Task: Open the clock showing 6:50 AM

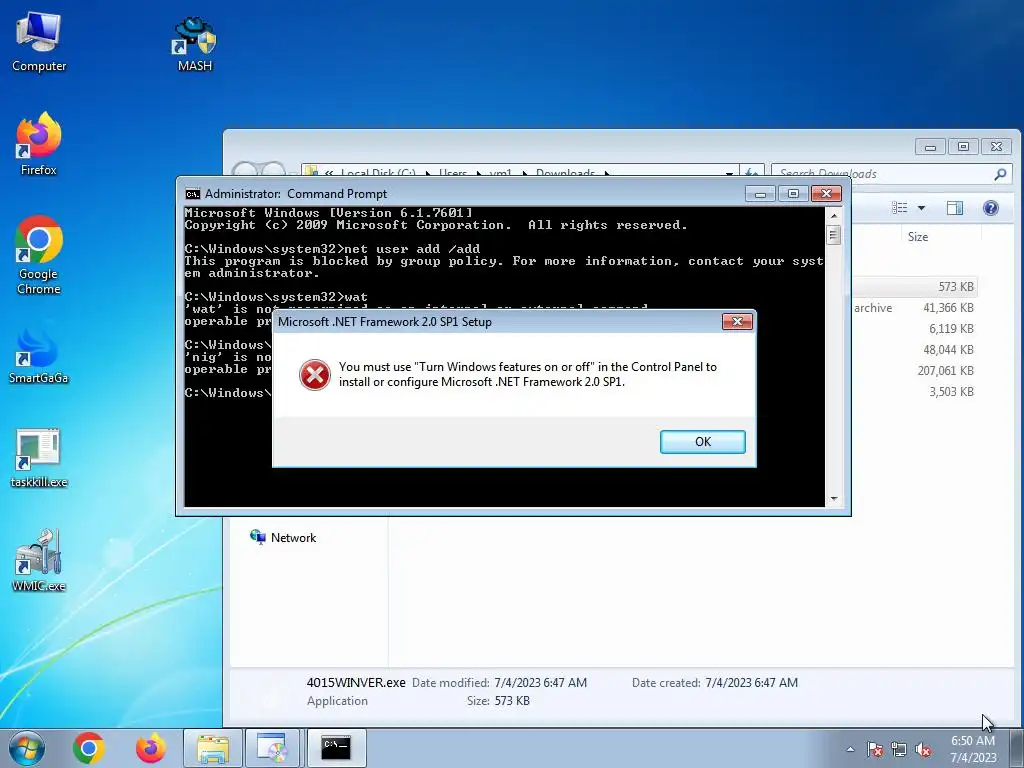Action: pyautogui.click(x=972, y=749)
